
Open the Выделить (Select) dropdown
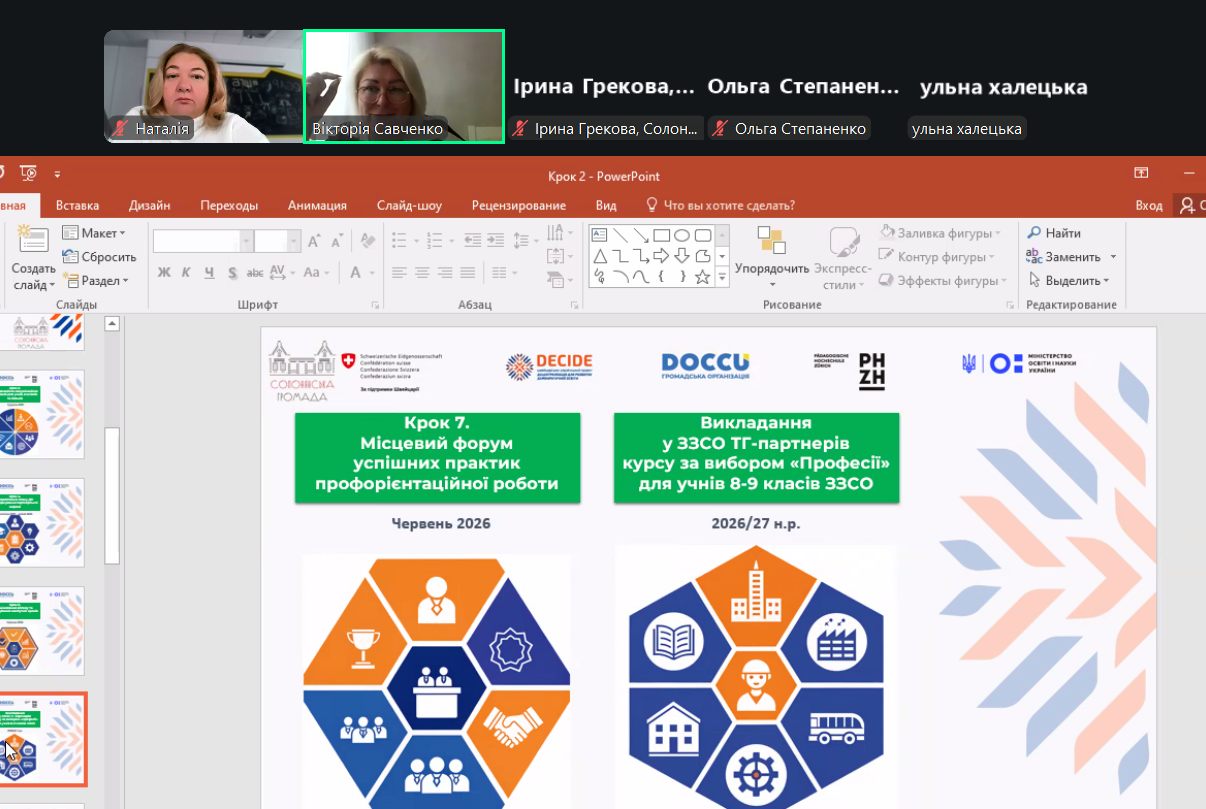[1072, 281]
